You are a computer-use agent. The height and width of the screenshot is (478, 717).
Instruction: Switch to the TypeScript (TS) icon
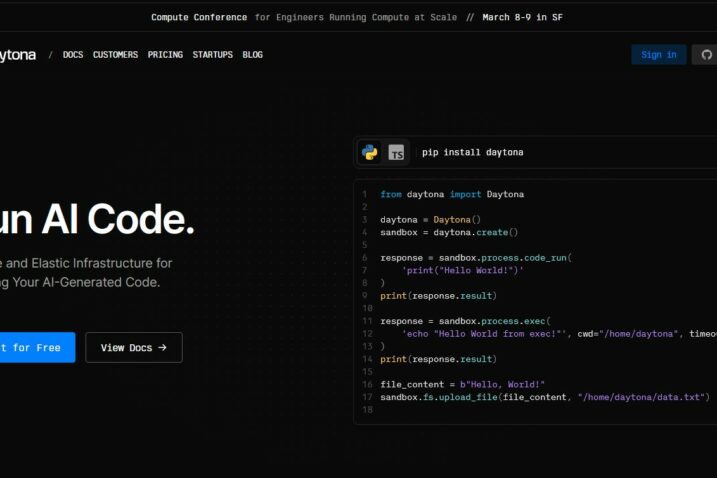pos(397,152)
